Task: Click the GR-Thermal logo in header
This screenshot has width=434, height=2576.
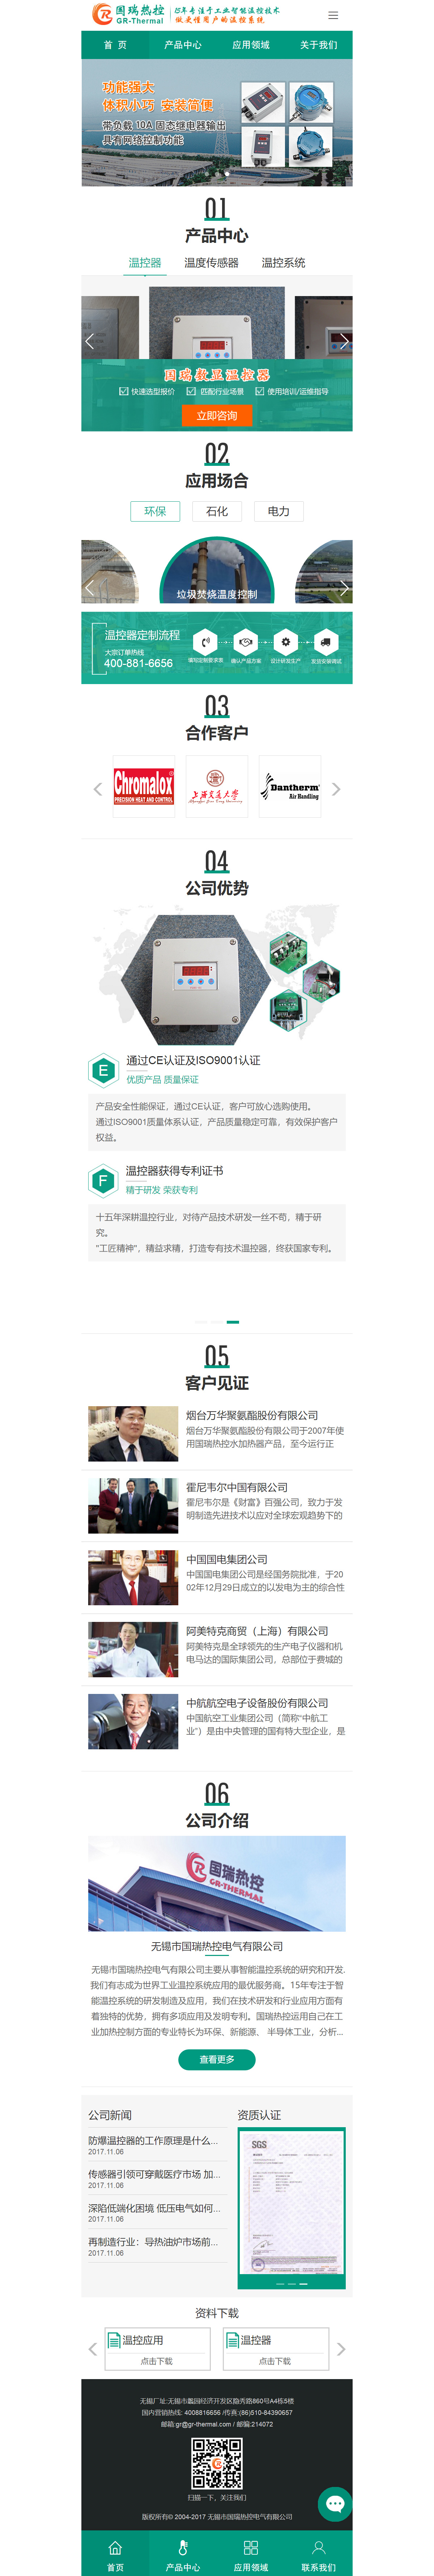Action: (128, 14)
